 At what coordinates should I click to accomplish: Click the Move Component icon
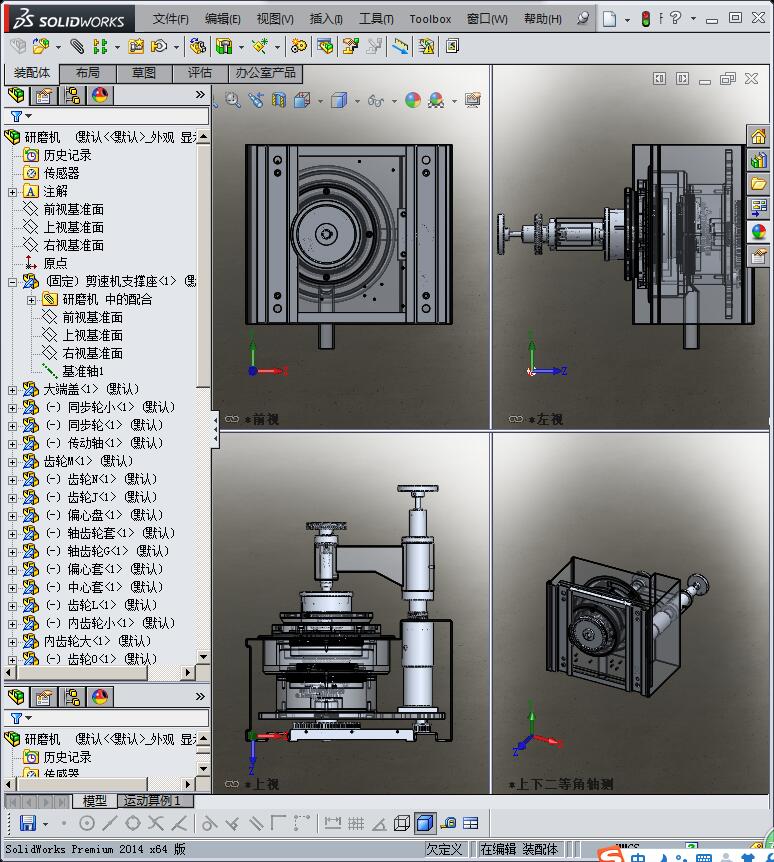(x=159, y=47)
